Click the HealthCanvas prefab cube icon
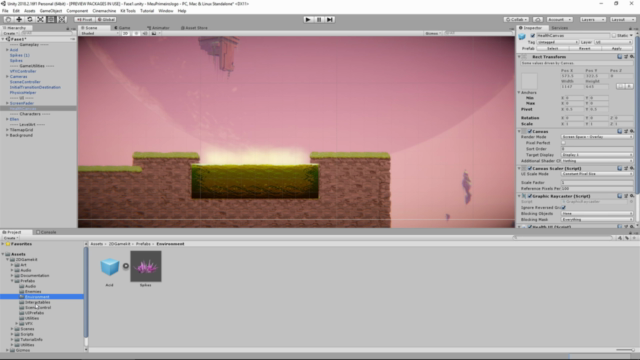This screenshot has height=360, width=640. point(522,37)
